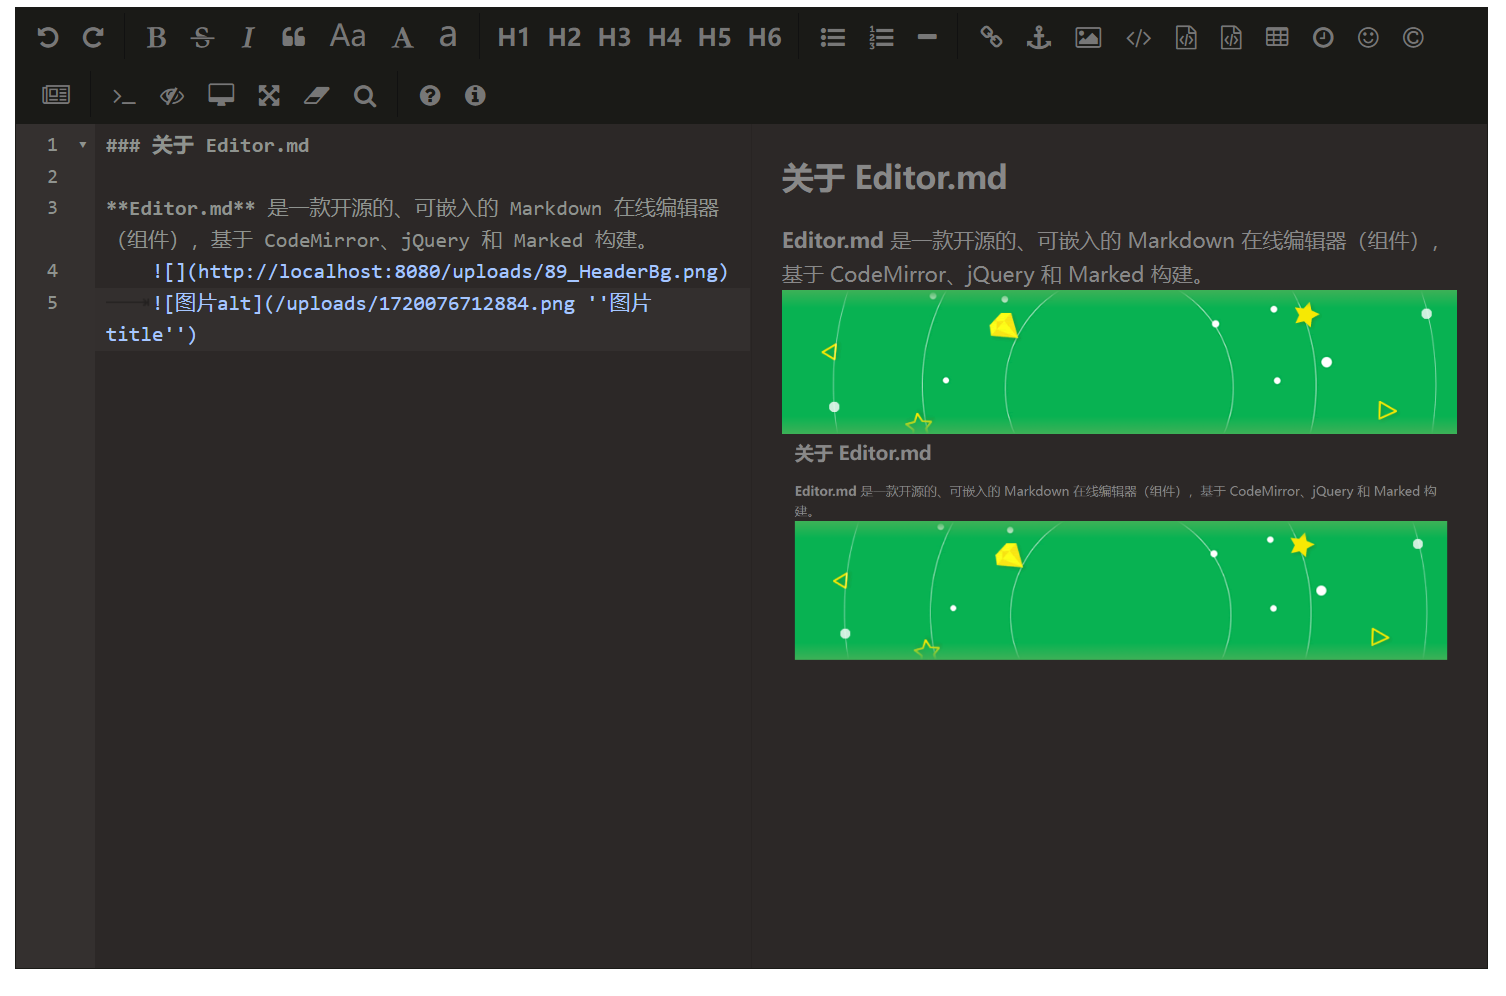The height and width of the screenshot is (996, 1506).
Task: Click the first green banner preview image
Action: (1119, 362)
